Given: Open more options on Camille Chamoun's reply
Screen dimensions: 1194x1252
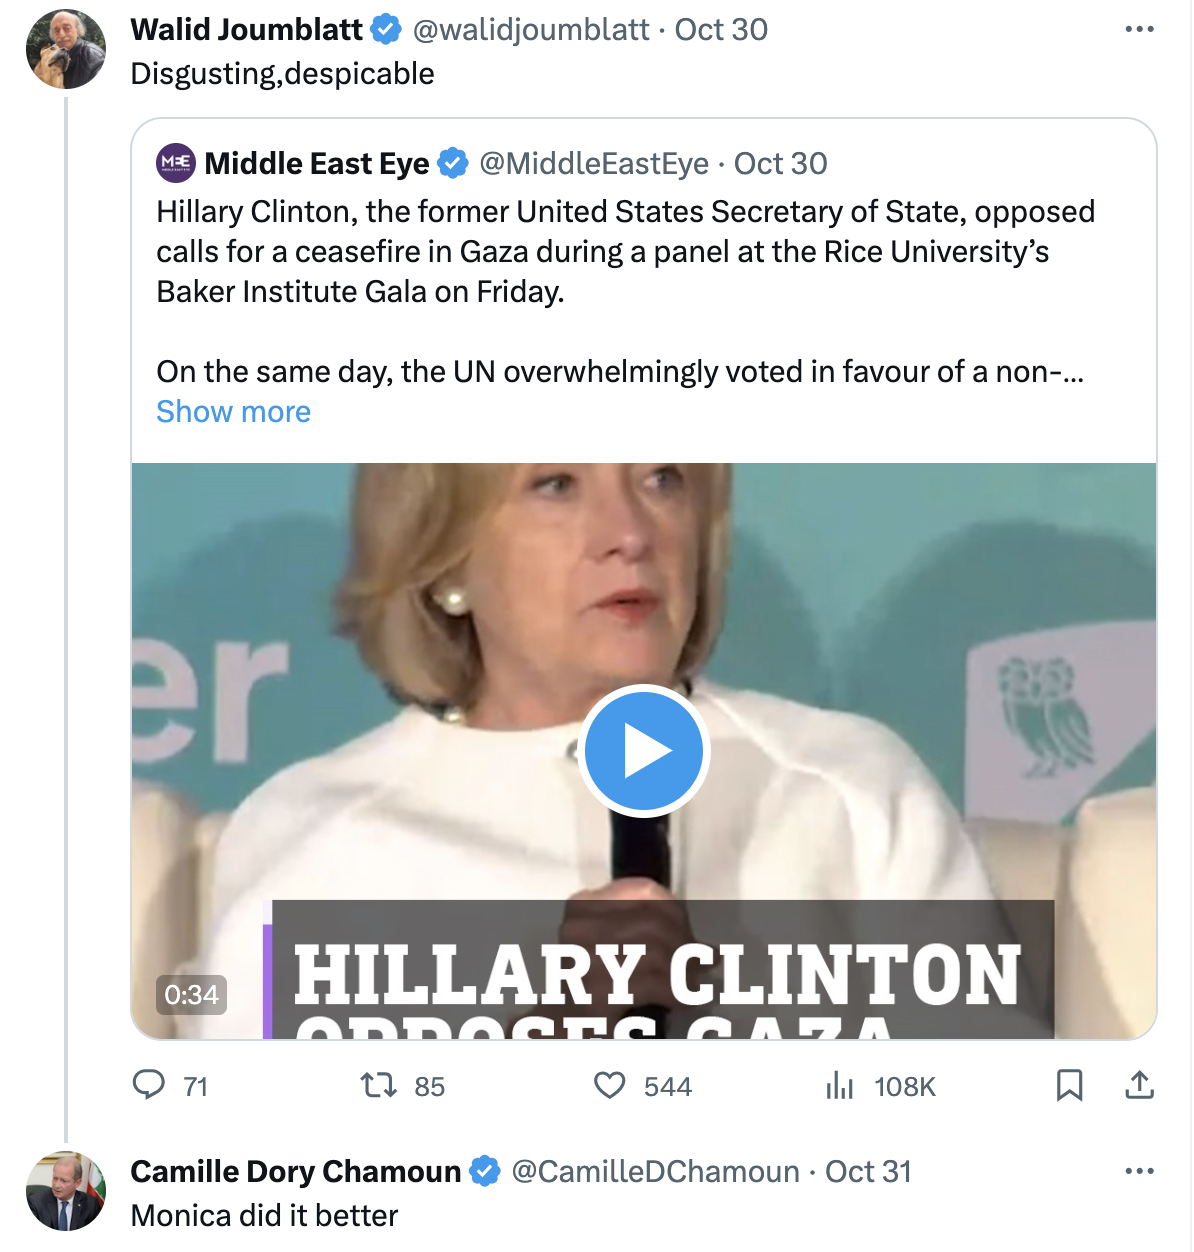Looking at the screenshot, I should [x=1139, y=1171].
